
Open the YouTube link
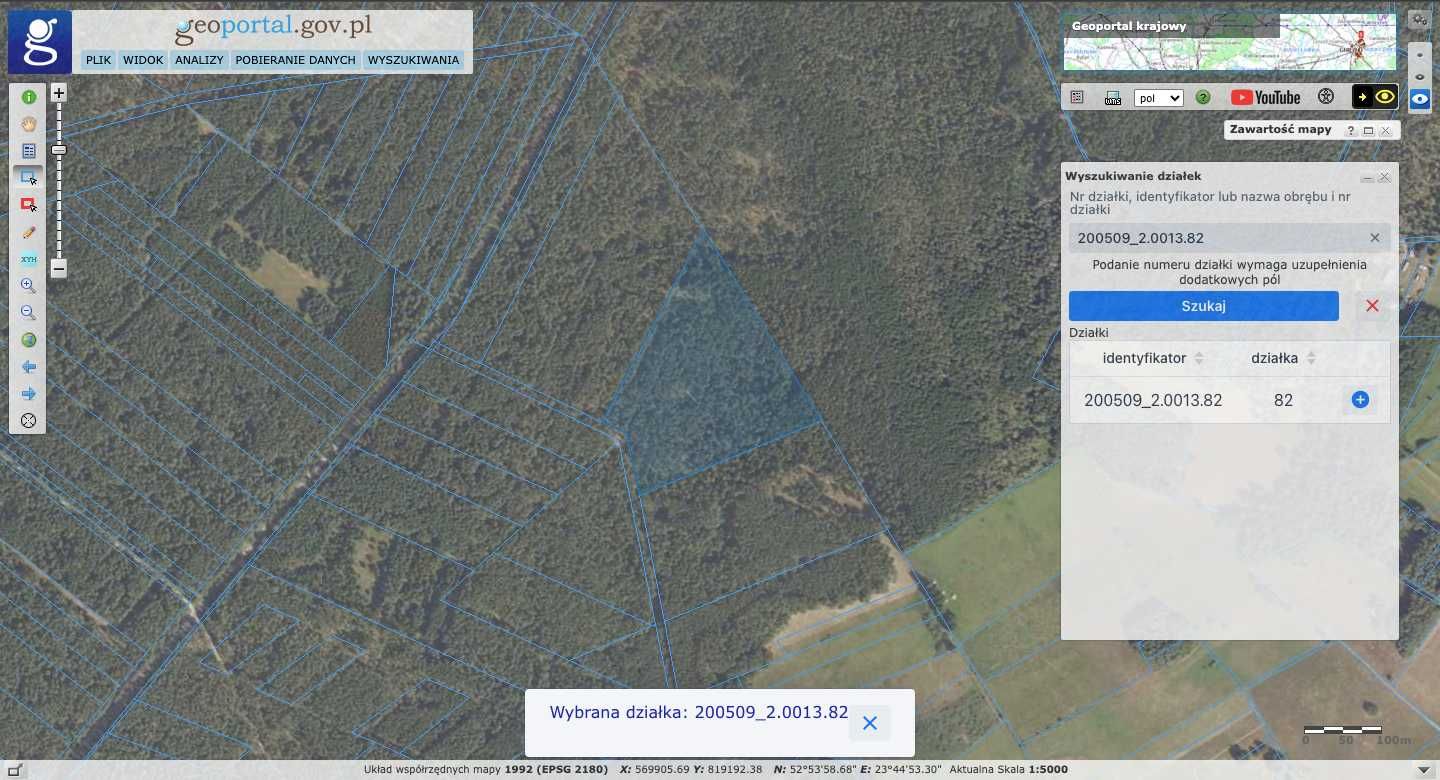coord(1265,97)
